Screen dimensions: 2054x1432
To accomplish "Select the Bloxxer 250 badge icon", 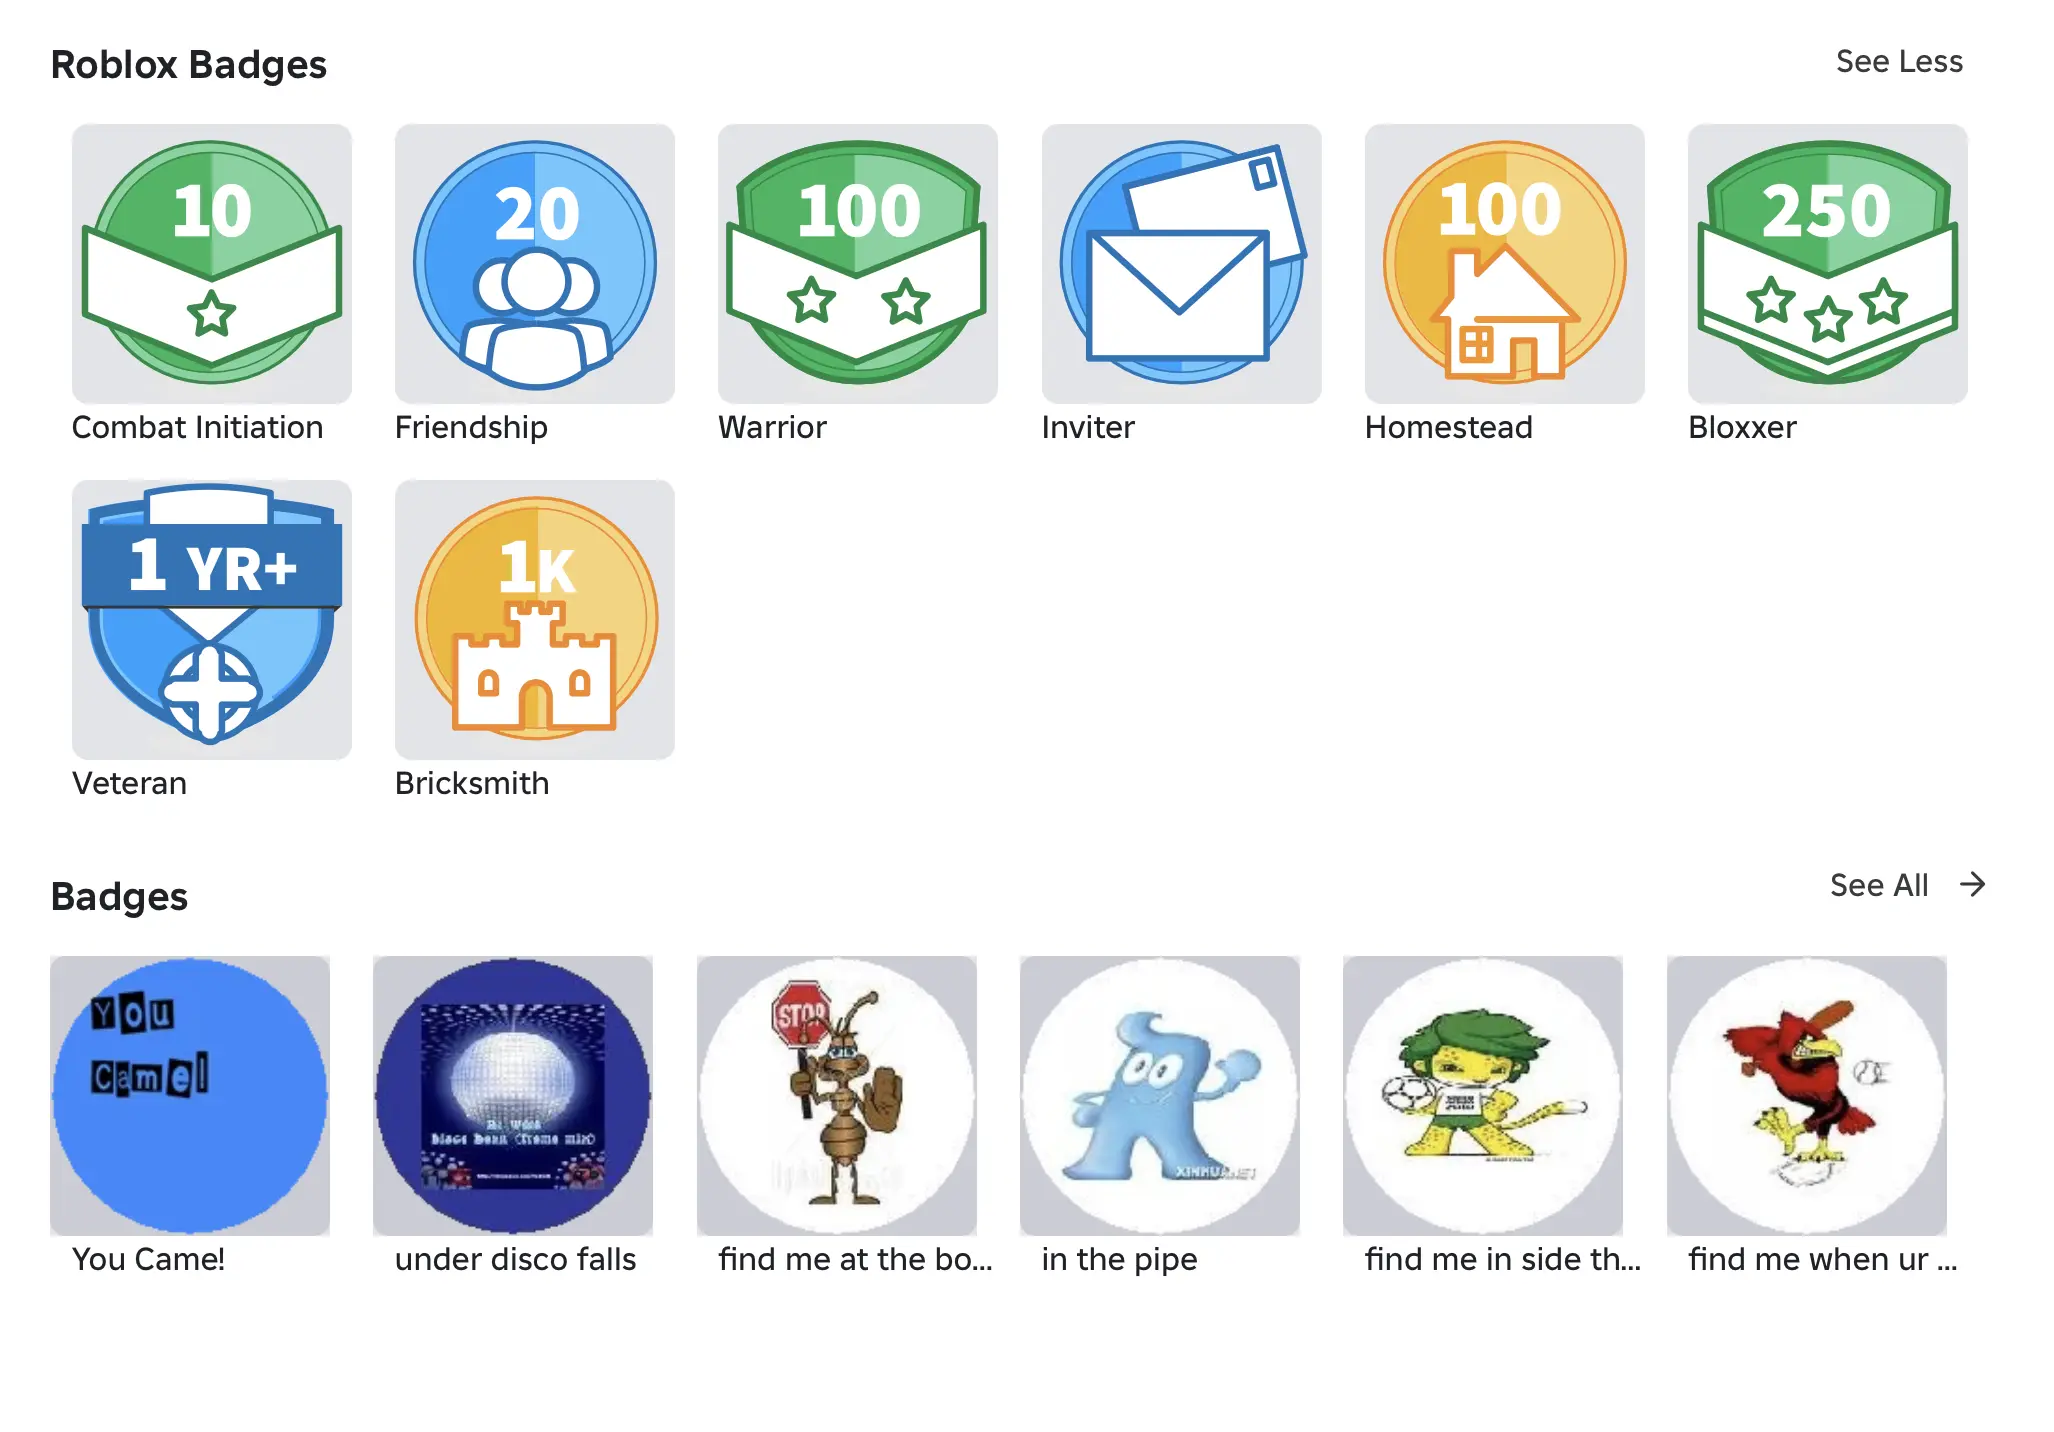I will pos(1827,263).
